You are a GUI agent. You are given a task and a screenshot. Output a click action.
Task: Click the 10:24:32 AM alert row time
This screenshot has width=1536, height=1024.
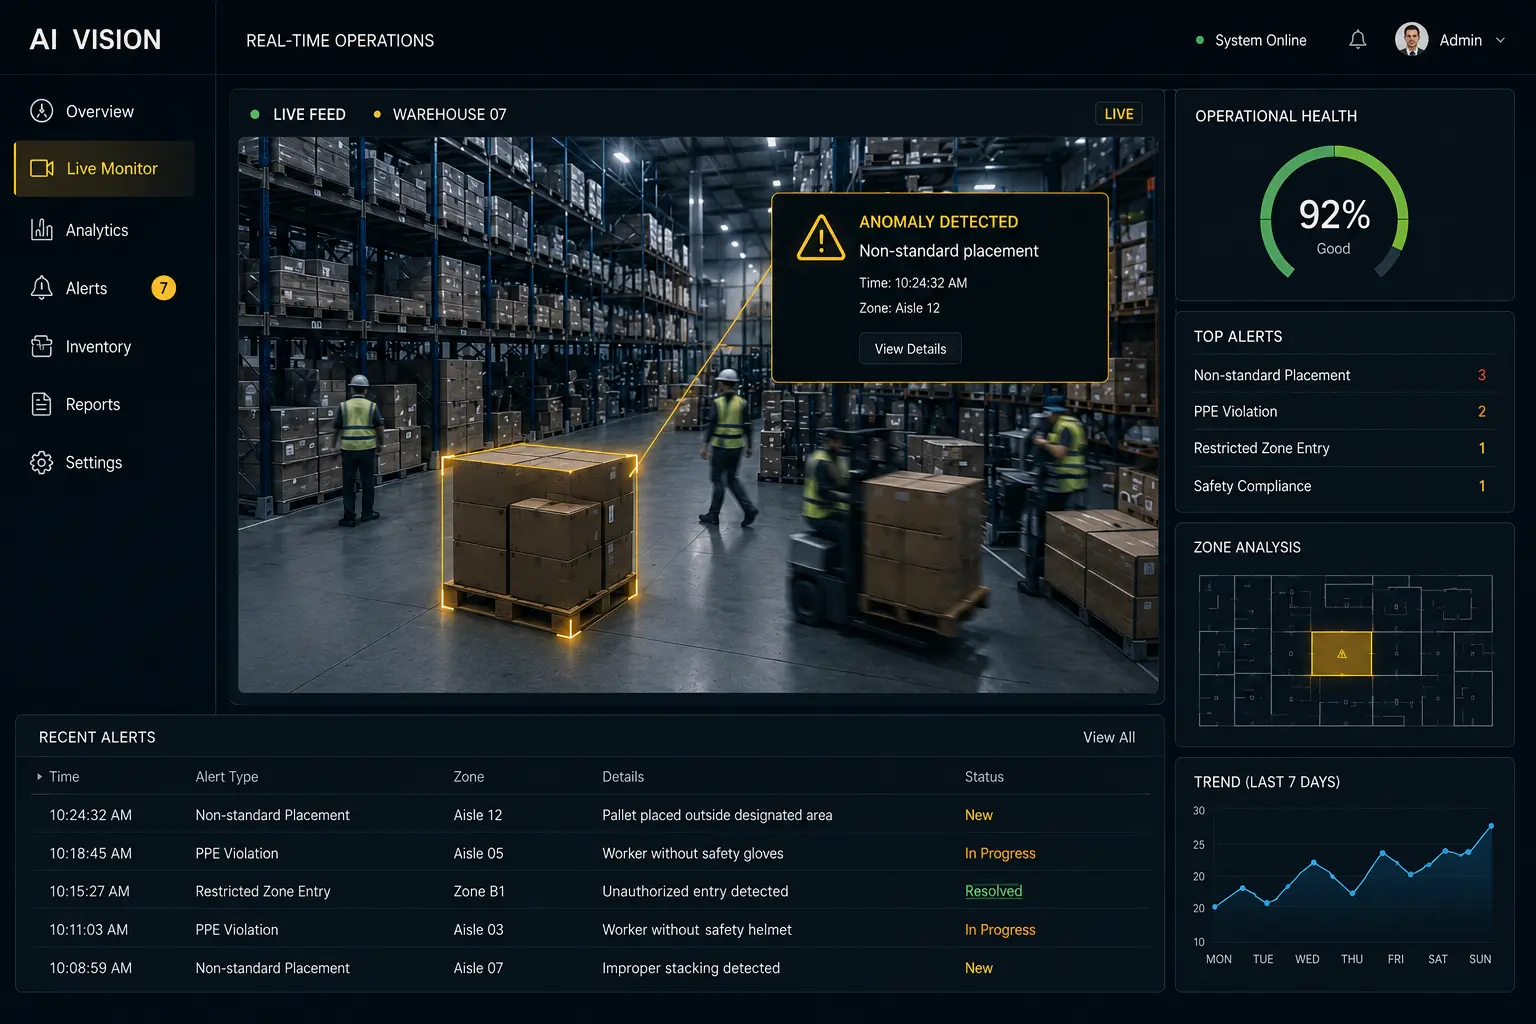(90, 815)
